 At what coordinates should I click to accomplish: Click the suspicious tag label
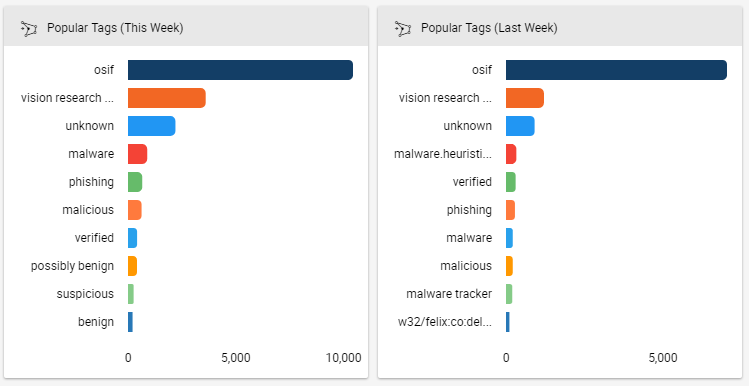(85, 294)
